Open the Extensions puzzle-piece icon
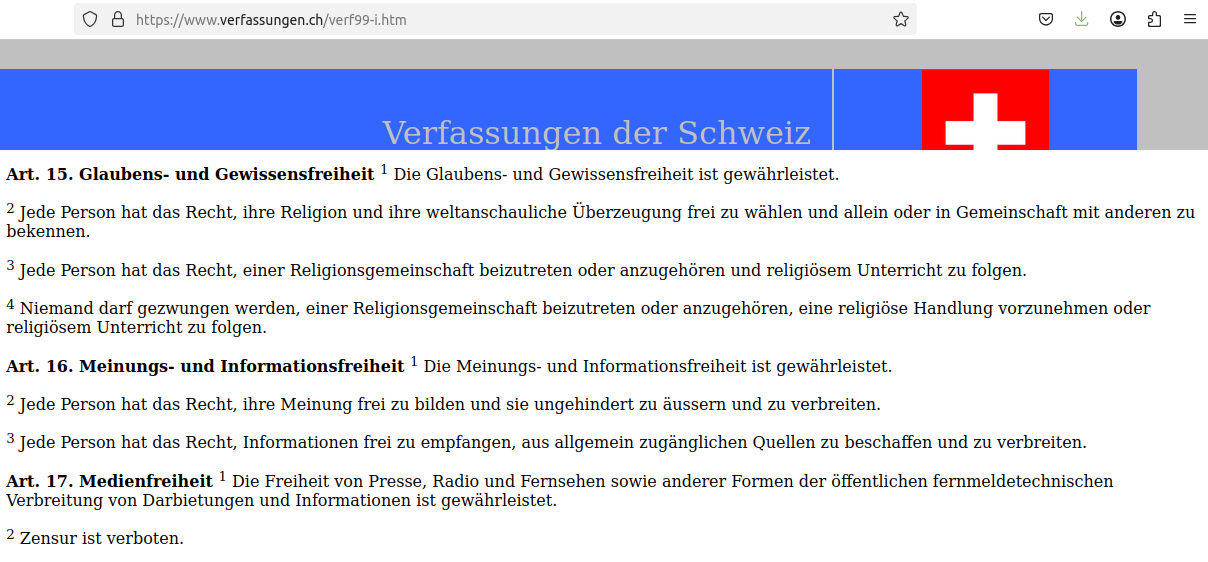 click(1154, 19)
